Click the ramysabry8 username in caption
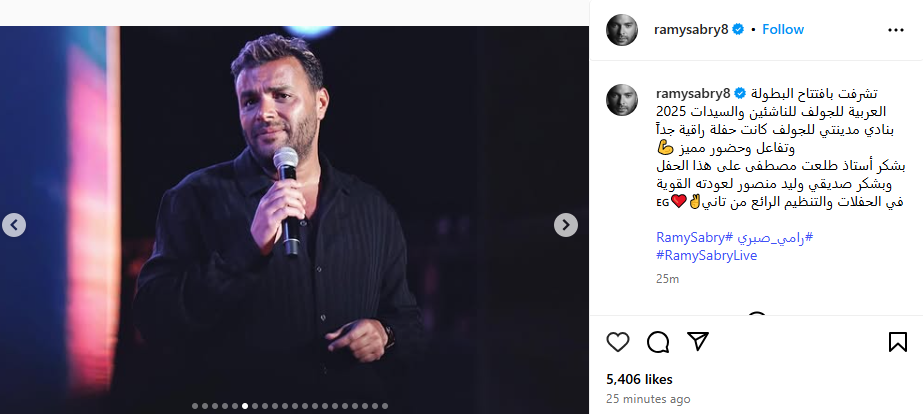The image size is (923, 414). [x=693, y=94]
